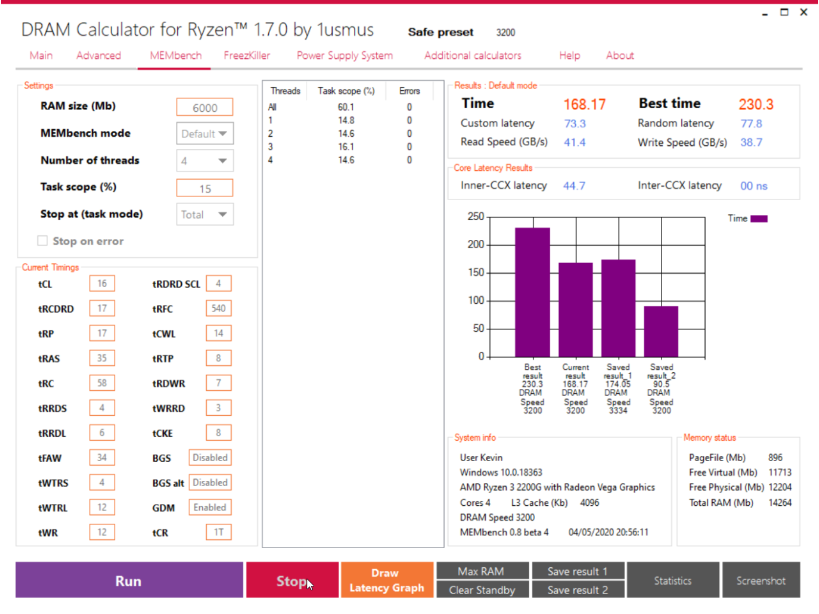
Task: Click the tRAS value 35 field
Action: click(x=102, y=358)
